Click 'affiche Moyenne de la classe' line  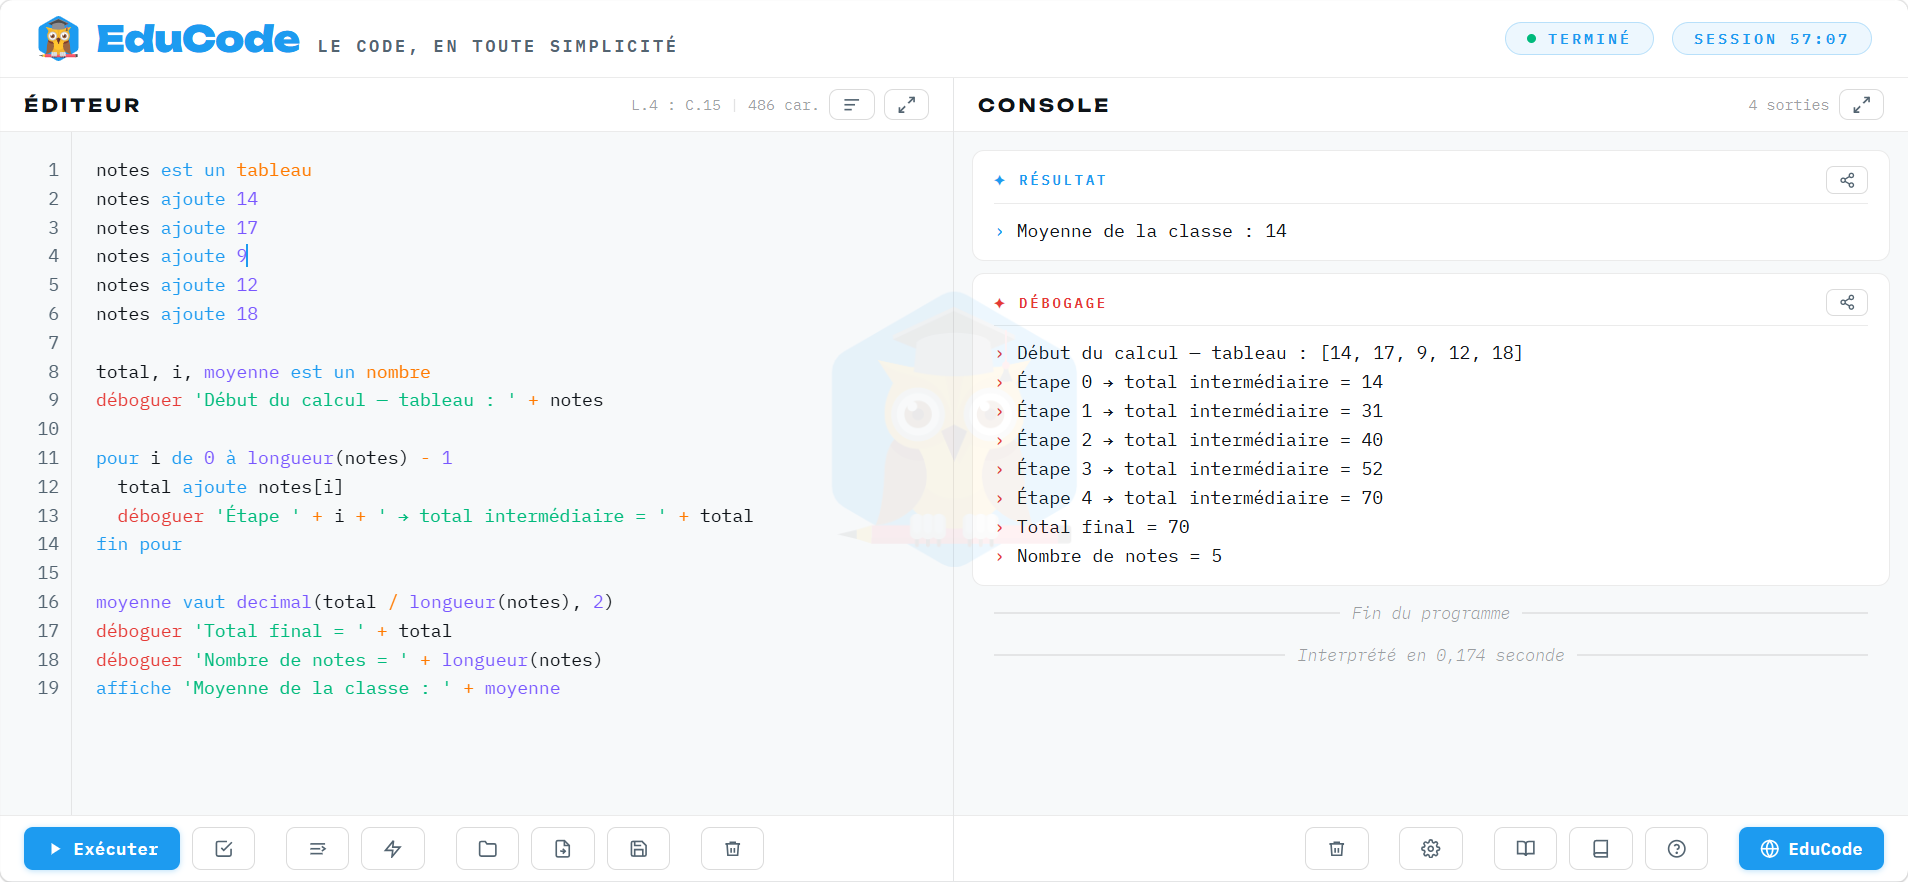pyautogui.click(x=328, y=688)
